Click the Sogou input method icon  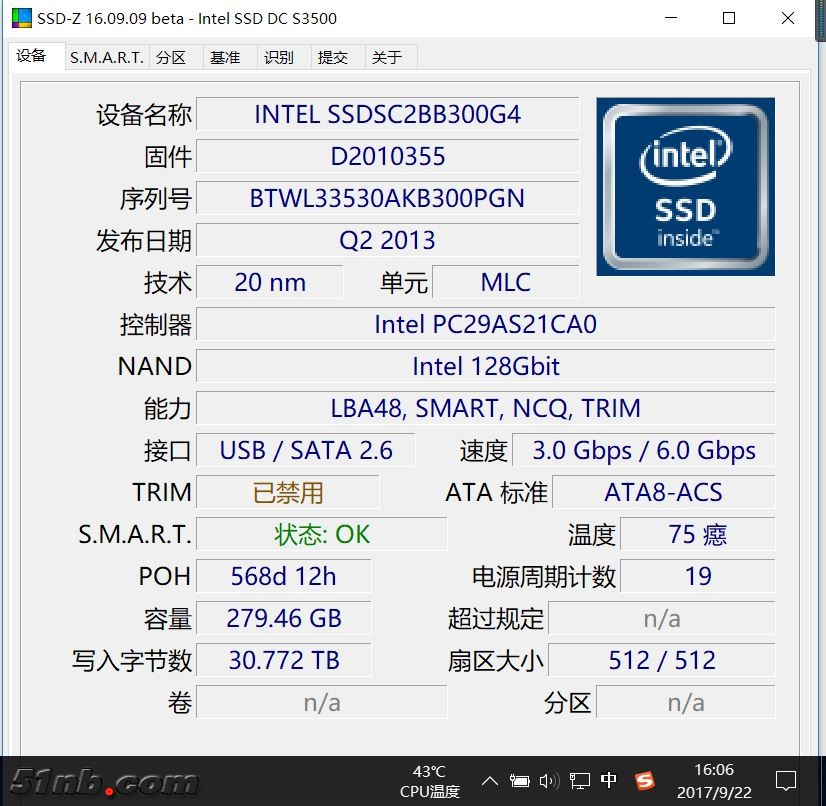644,780
